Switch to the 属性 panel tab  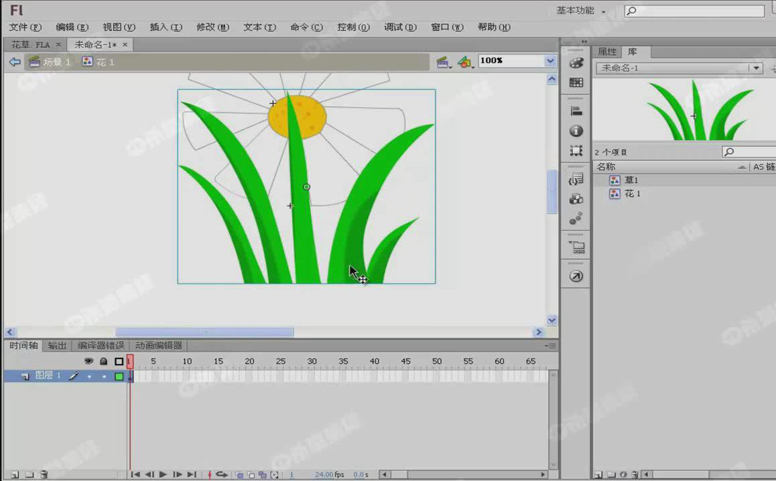(607, 51)
